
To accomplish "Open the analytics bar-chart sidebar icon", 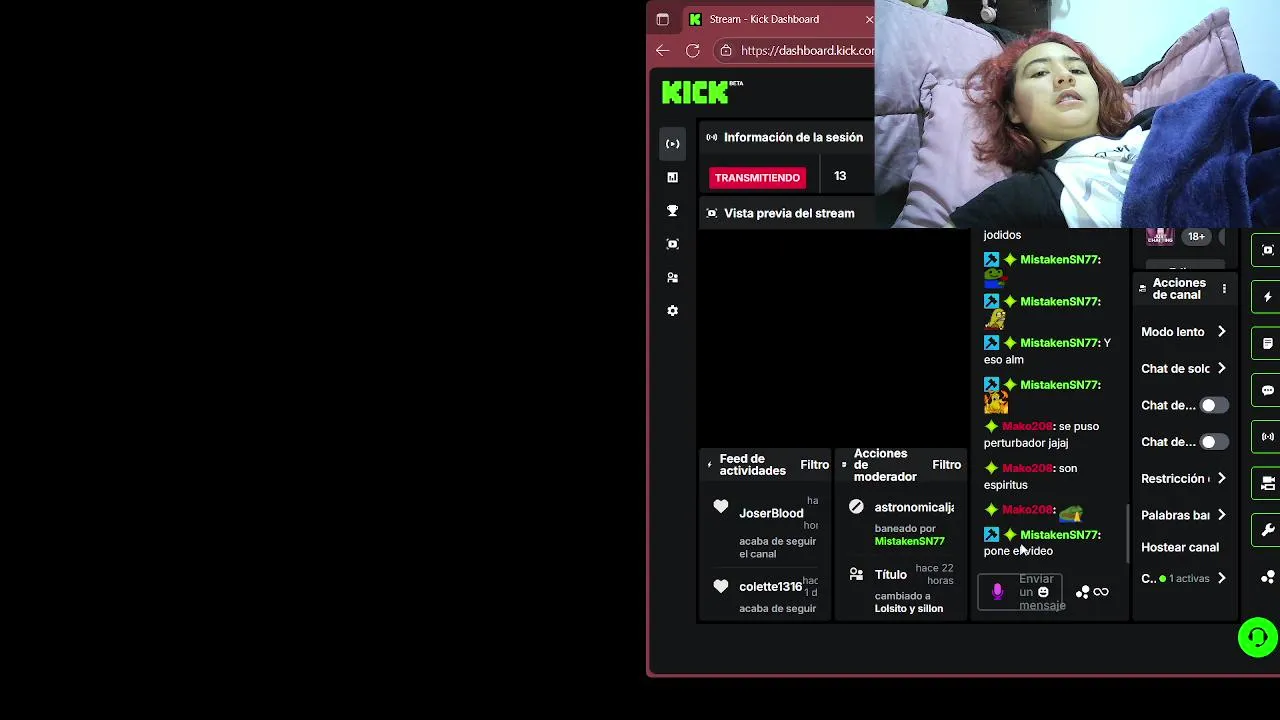I will pos(672,177).
